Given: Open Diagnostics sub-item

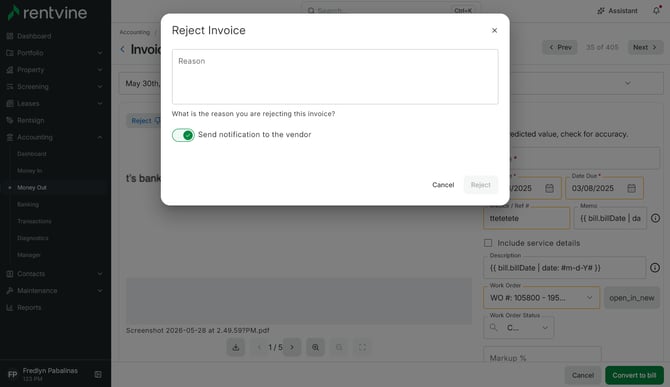Looking at the screenshot, I should click(32, 238).
